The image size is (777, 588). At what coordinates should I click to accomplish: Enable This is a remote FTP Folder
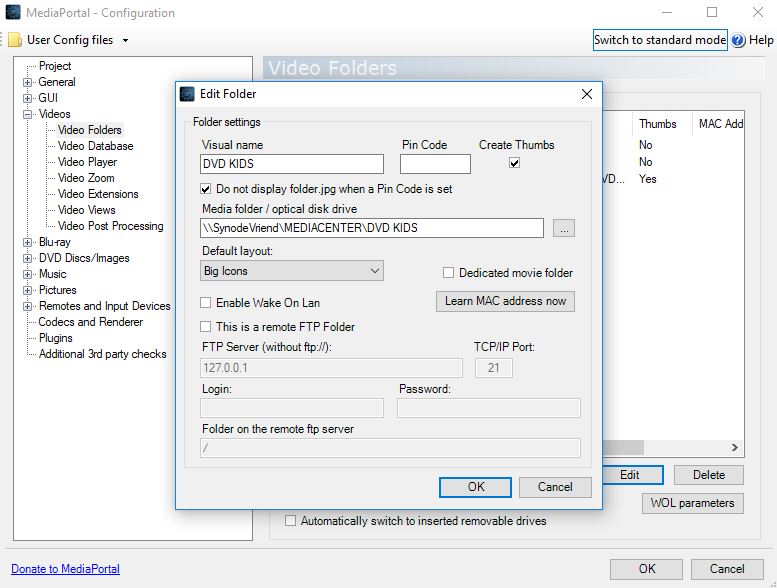click(206, 327)
